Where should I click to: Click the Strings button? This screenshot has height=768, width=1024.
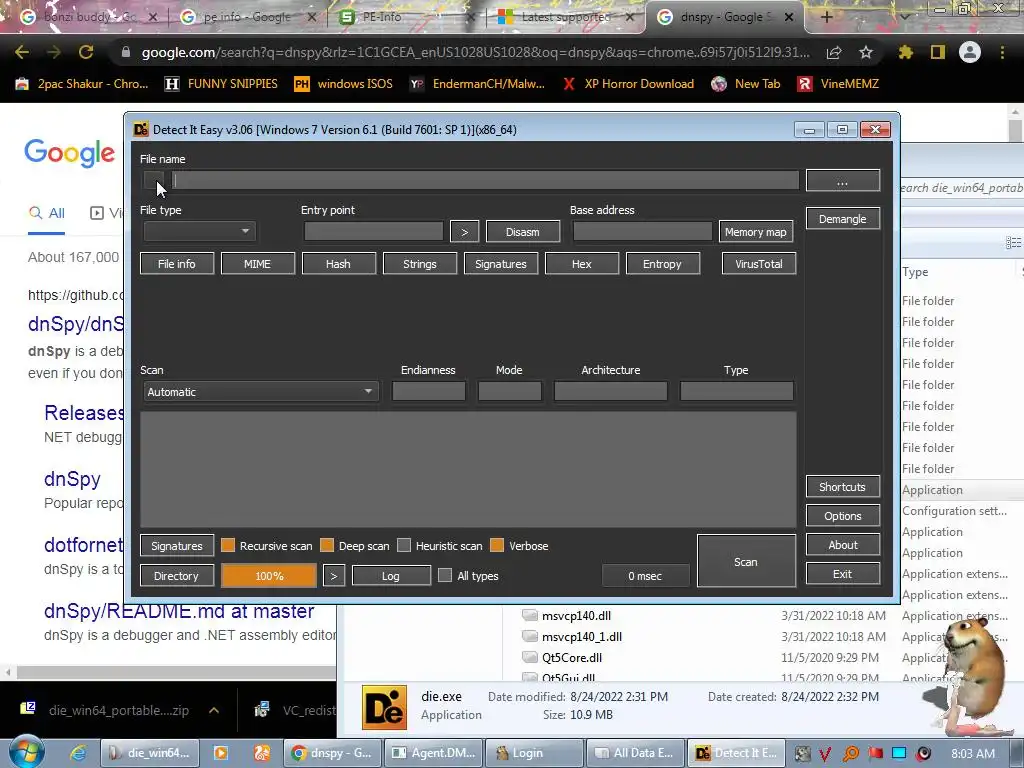(x=420, y=264)
